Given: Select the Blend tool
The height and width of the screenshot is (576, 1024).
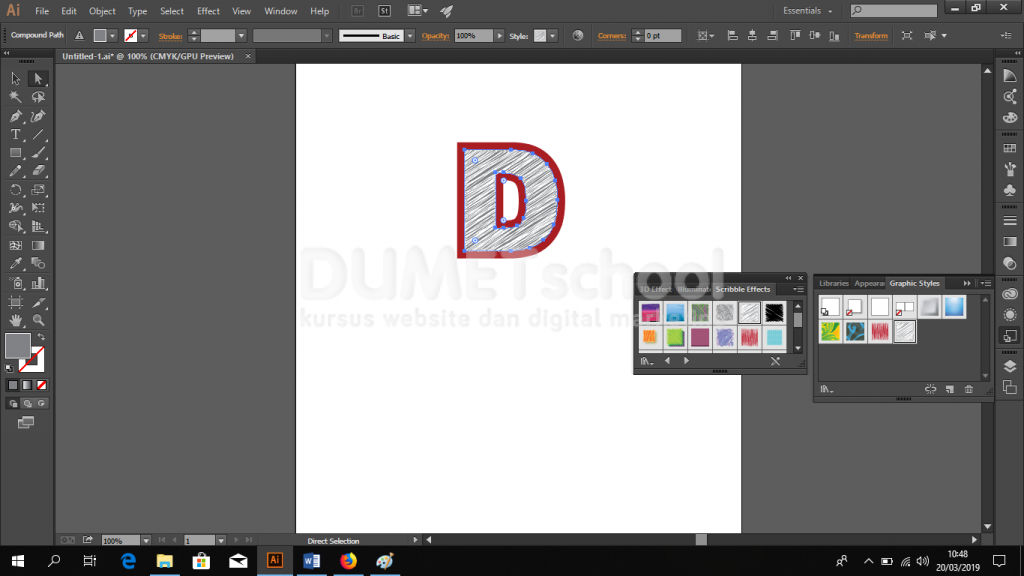Looking at the screenshot, I should tap(38, 264).
